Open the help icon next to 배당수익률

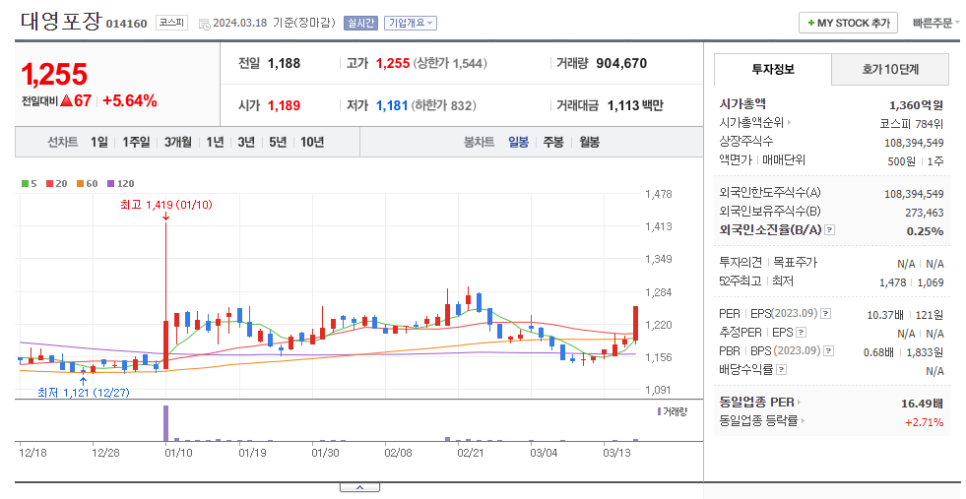click(781, 370)
